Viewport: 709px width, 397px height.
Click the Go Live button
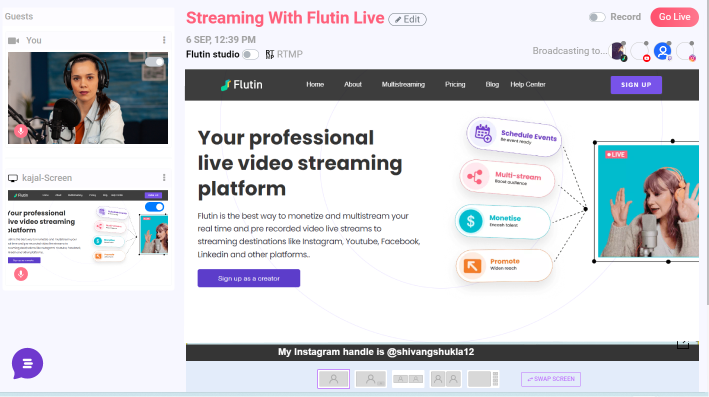click(x=674, y=17)
